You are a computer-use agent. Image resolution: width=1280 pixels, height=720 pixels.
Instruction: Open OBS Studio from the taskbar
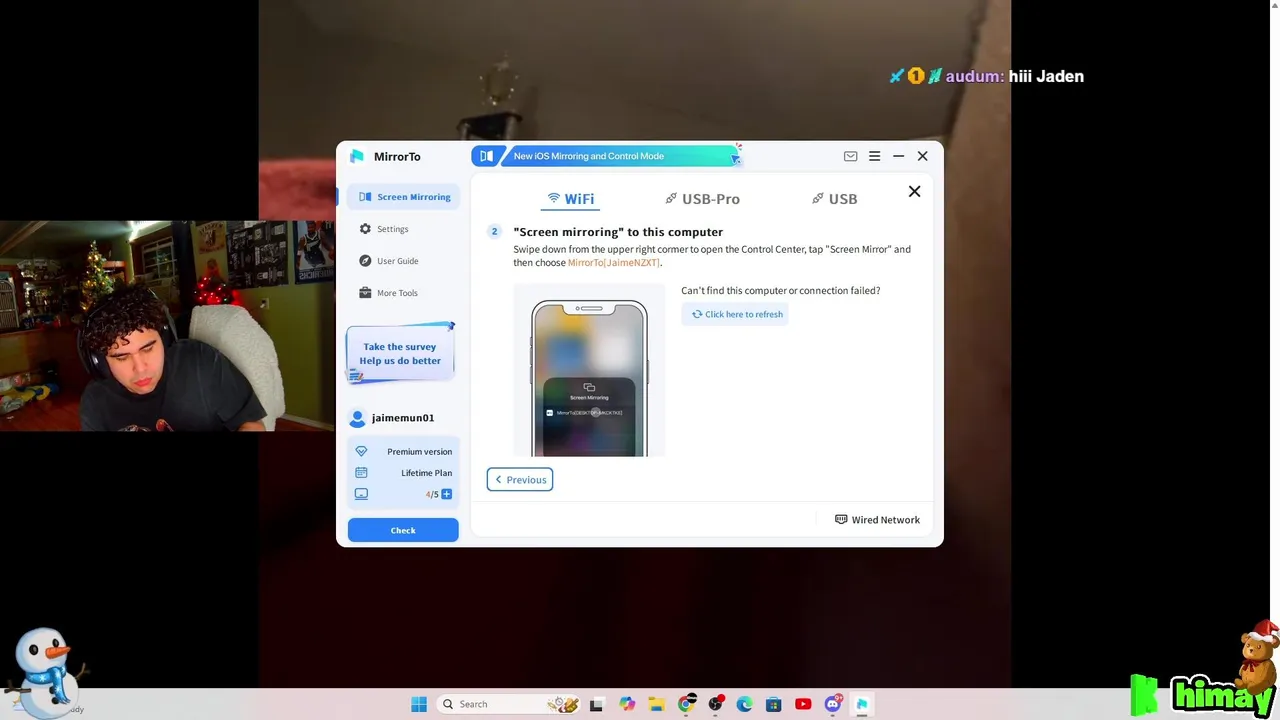point(715,704)
